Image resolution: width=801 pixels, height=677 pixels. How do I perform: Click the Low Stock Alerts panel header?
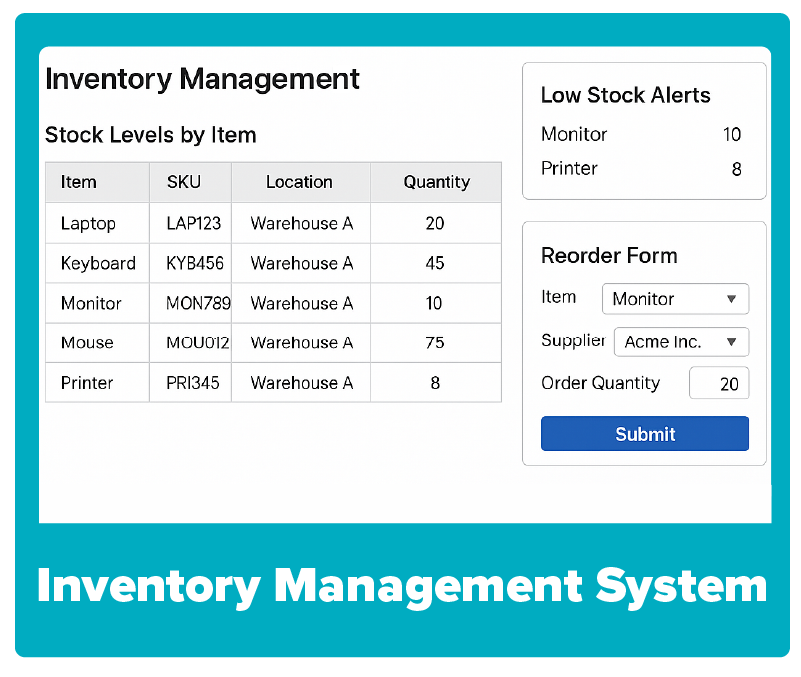click(626, 95)
